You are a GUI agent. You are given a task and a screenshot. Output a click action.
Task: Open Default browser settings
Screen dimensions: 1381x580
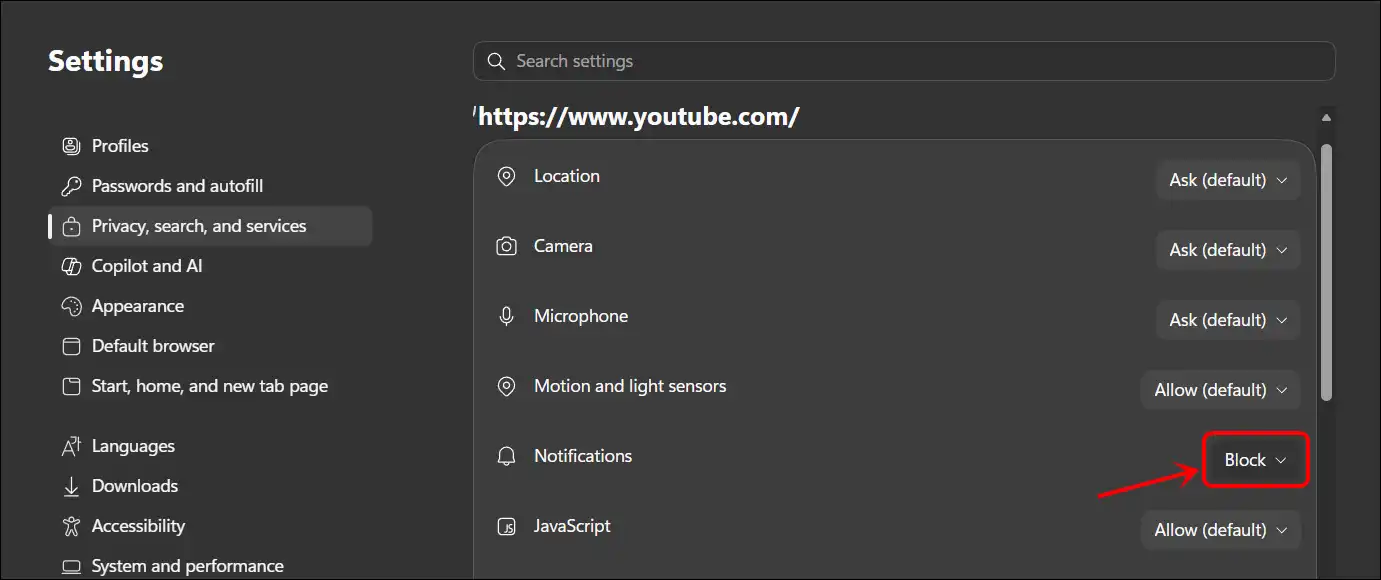click(210, 346)
